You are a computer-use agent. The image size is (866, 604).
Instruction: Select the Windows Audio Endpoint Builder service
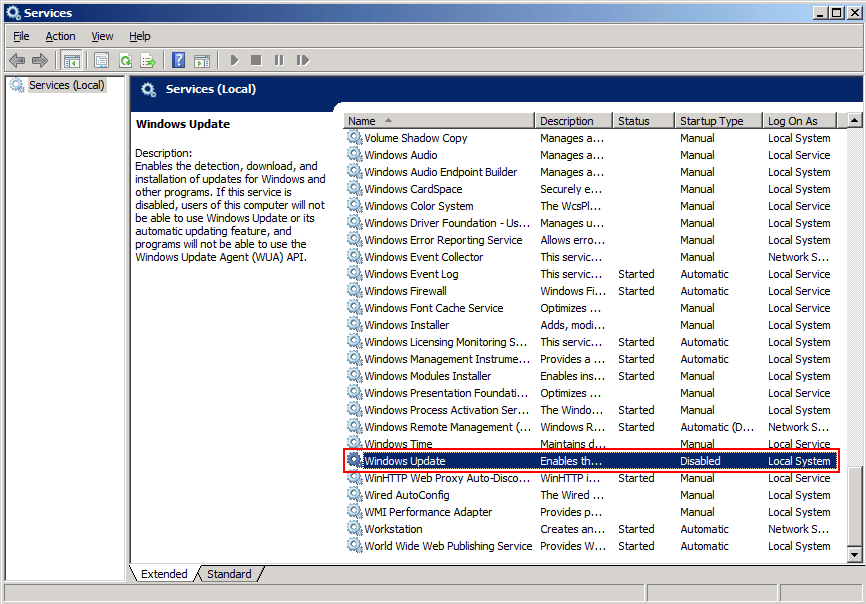[x=441, y=172]
